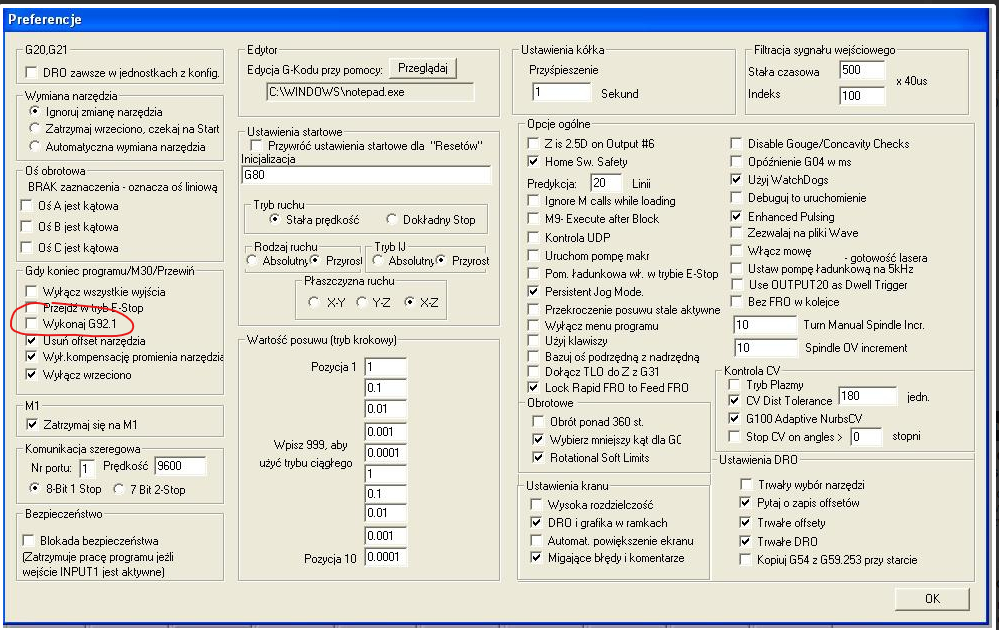Select Dokładny Stop motion mode
This screenshot has height=630, width=999.
tap(392, 219)
